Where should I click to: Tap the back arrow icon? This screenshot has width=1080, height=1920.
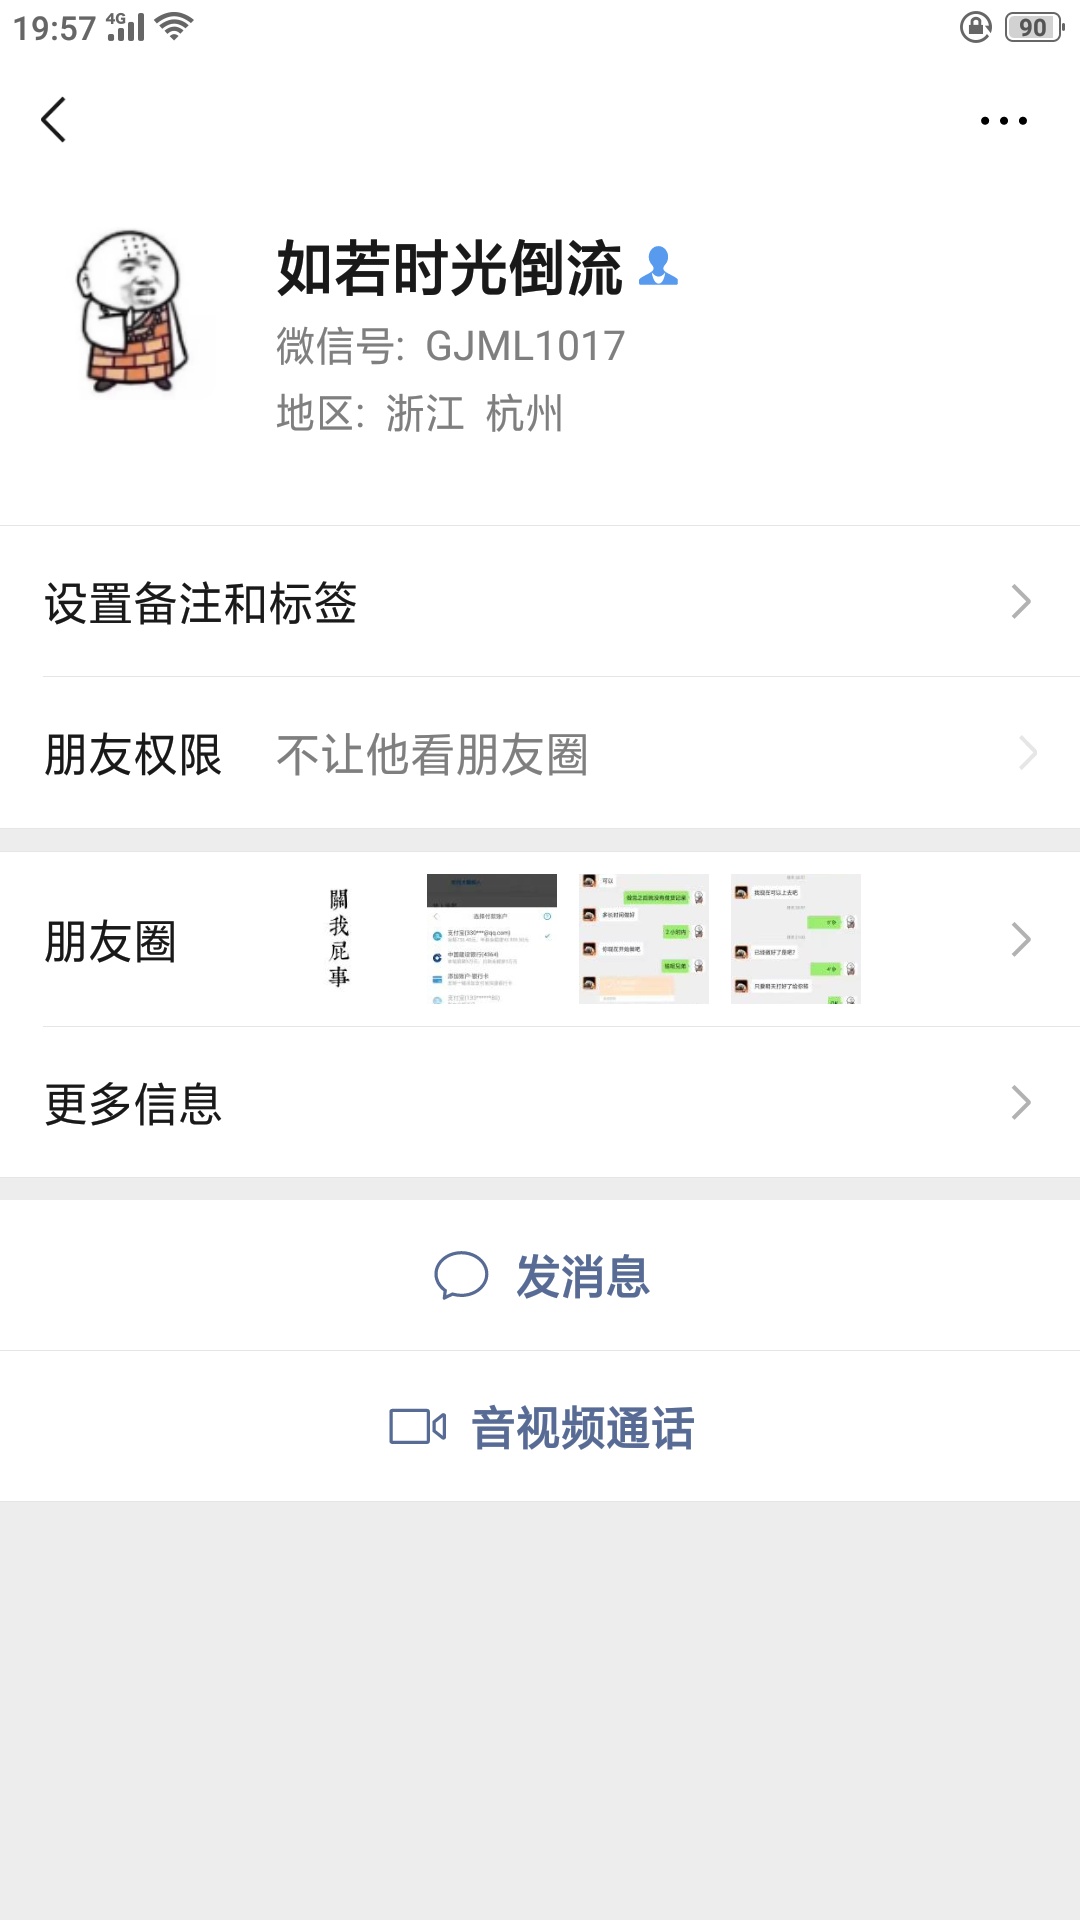[x=54, y=120]
